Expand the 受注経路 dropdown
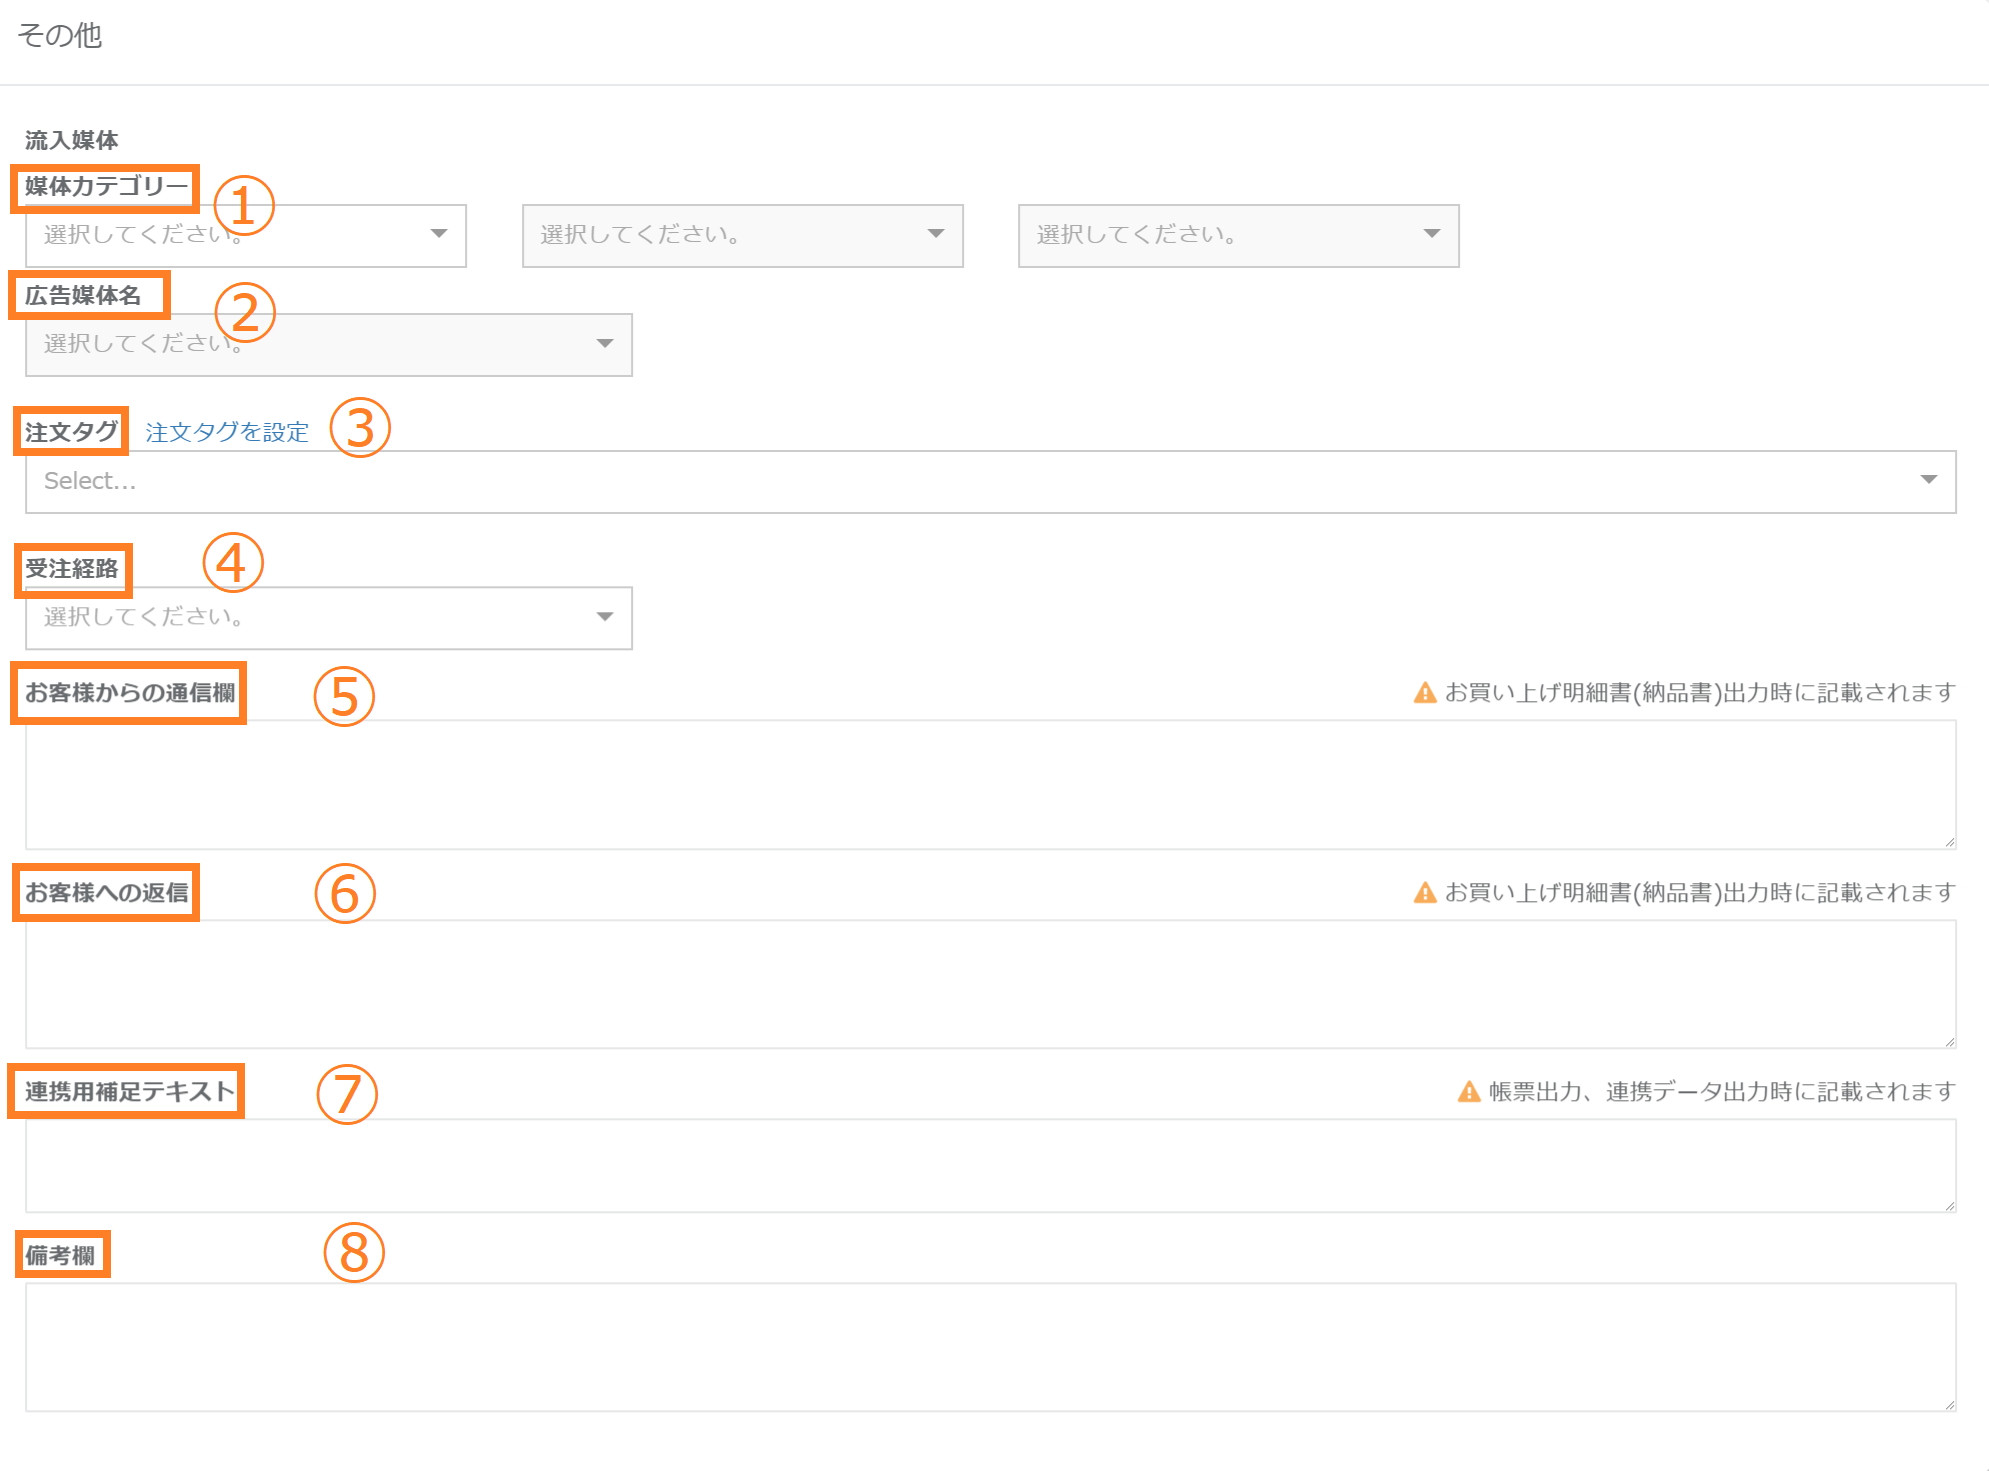1989x1471 pixels. 328,618
